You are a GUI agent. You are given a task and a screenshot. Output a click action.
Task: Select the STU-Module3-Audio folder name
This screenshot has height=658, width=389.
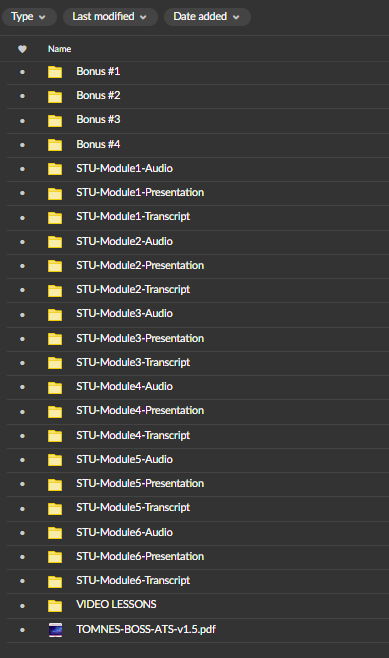click(124, 313)
